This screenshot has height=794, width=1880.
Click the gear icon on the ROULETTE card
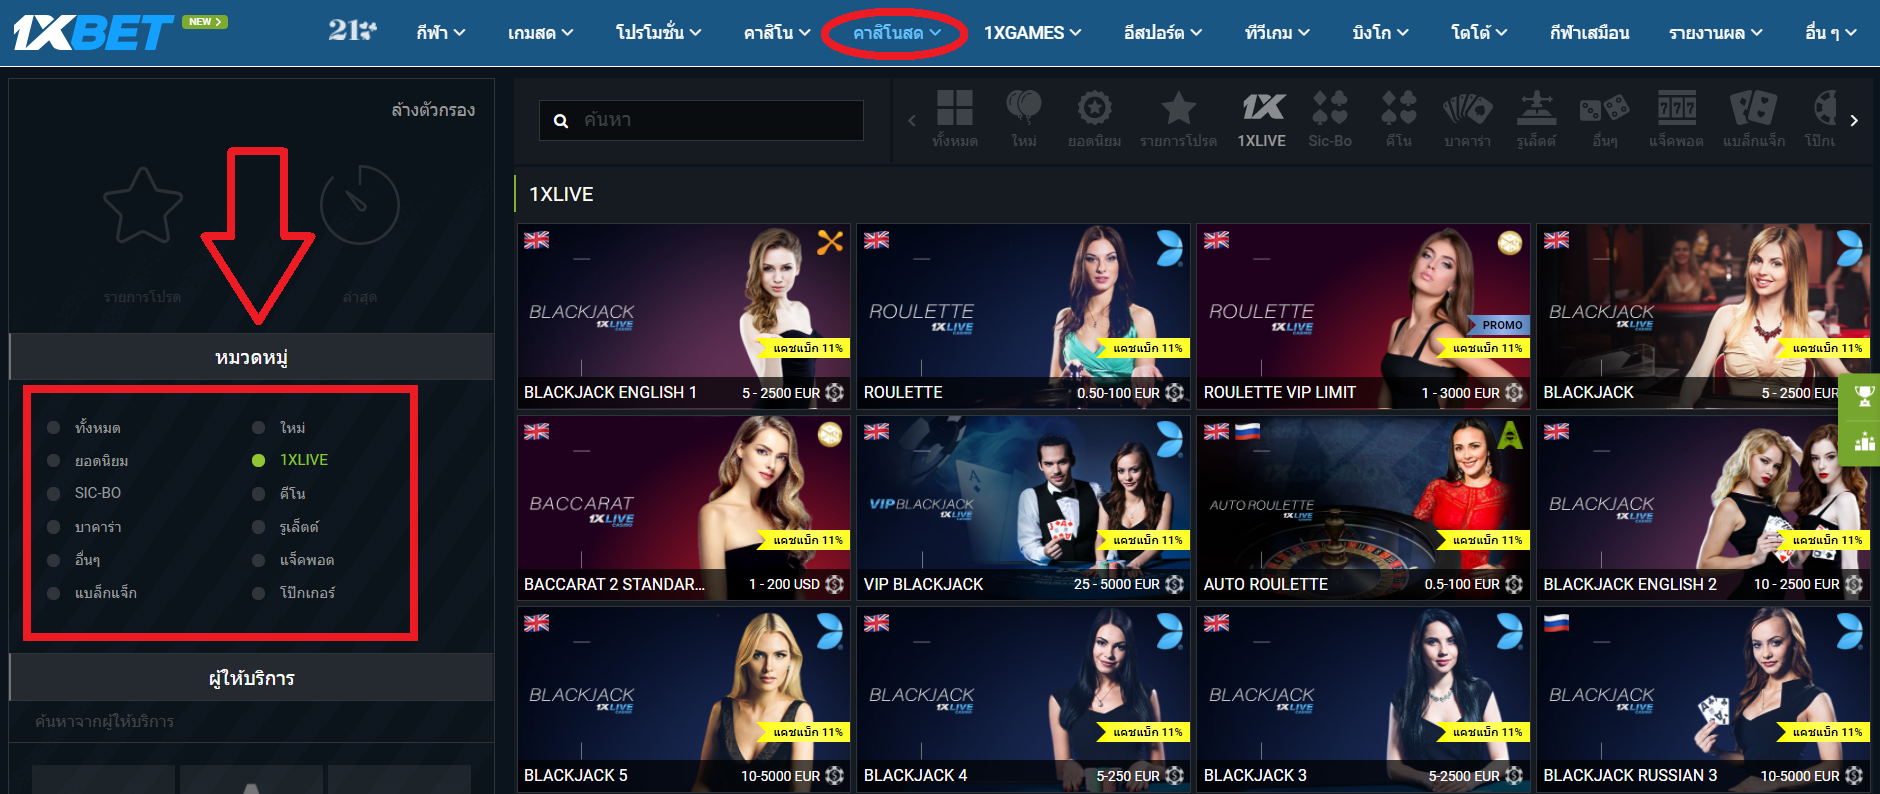point(1175,392)
